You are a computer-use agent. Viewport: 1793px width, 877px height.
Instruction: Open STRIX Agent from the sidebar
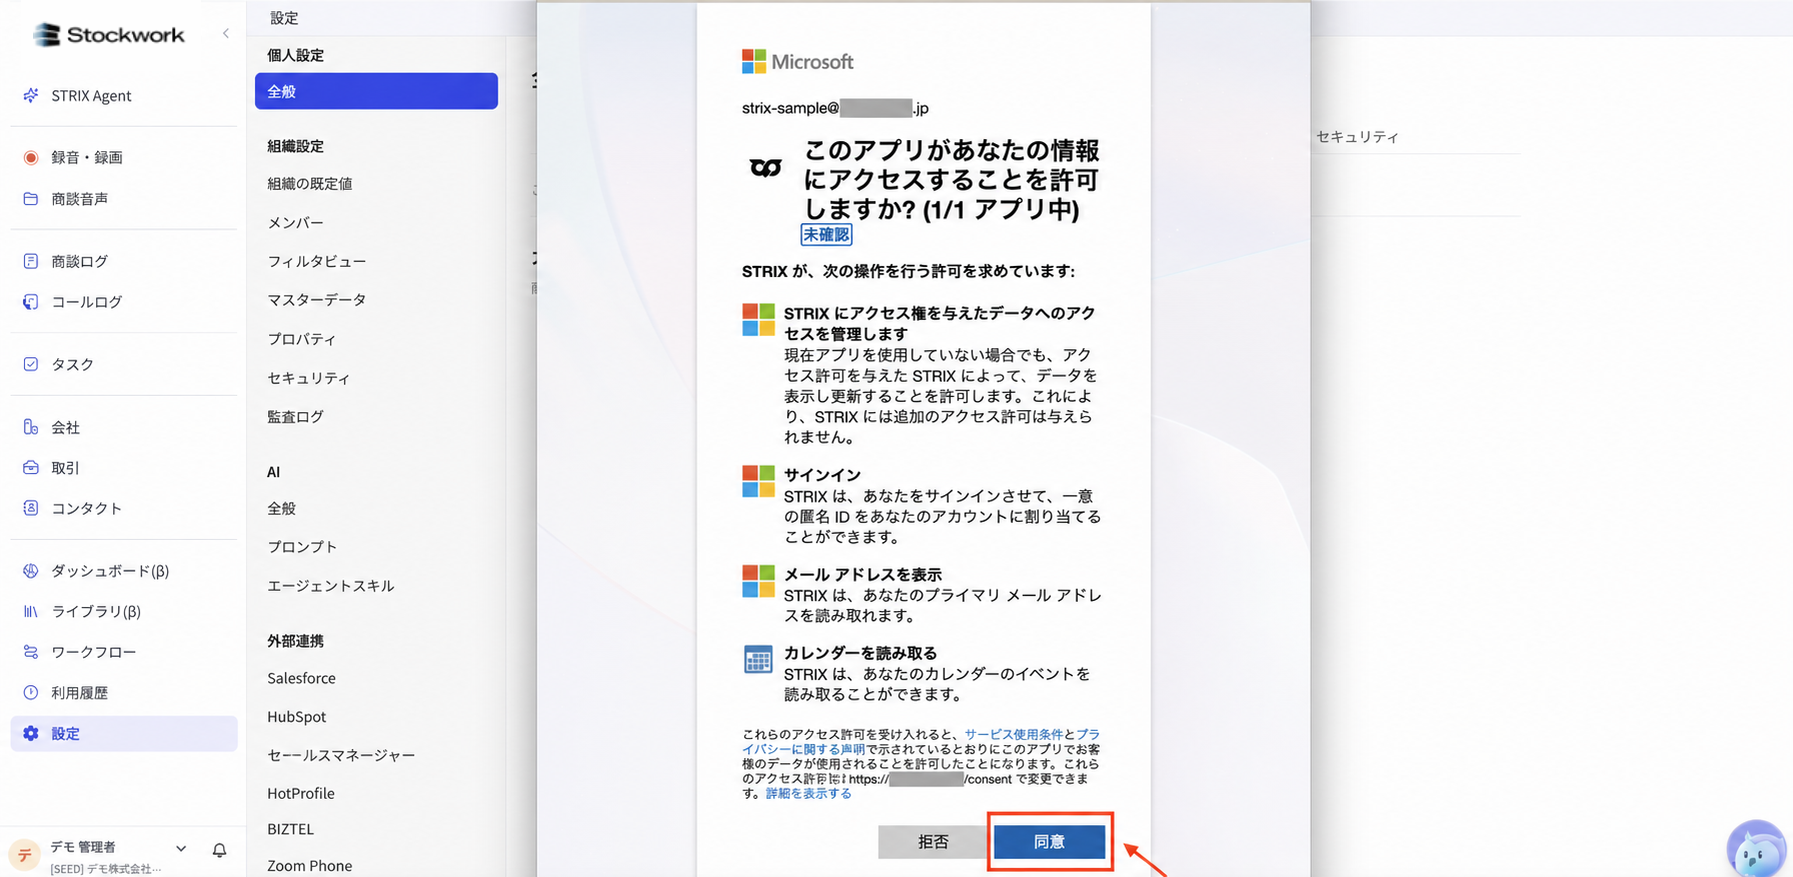point(91,96)
